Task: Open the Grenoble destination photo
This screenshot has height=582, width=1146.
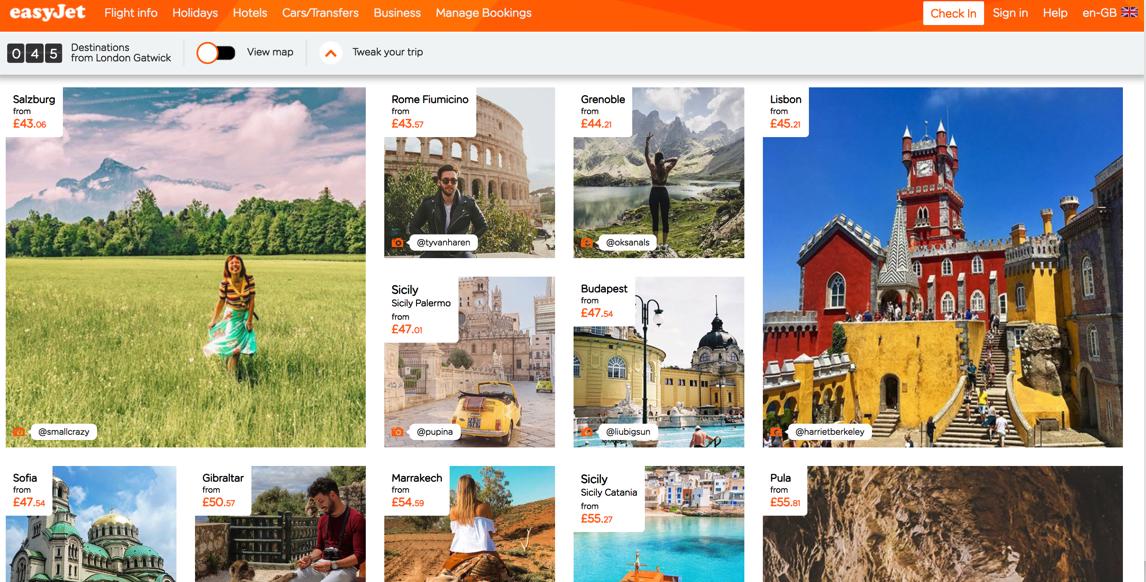Action: [659, 173]
